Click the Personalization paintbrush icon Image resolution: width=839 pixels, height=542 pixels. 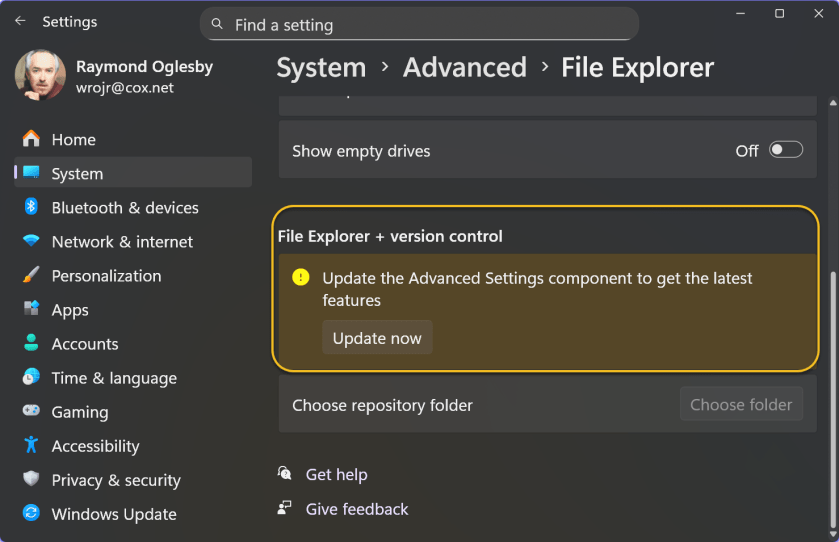tap(31, 275)
